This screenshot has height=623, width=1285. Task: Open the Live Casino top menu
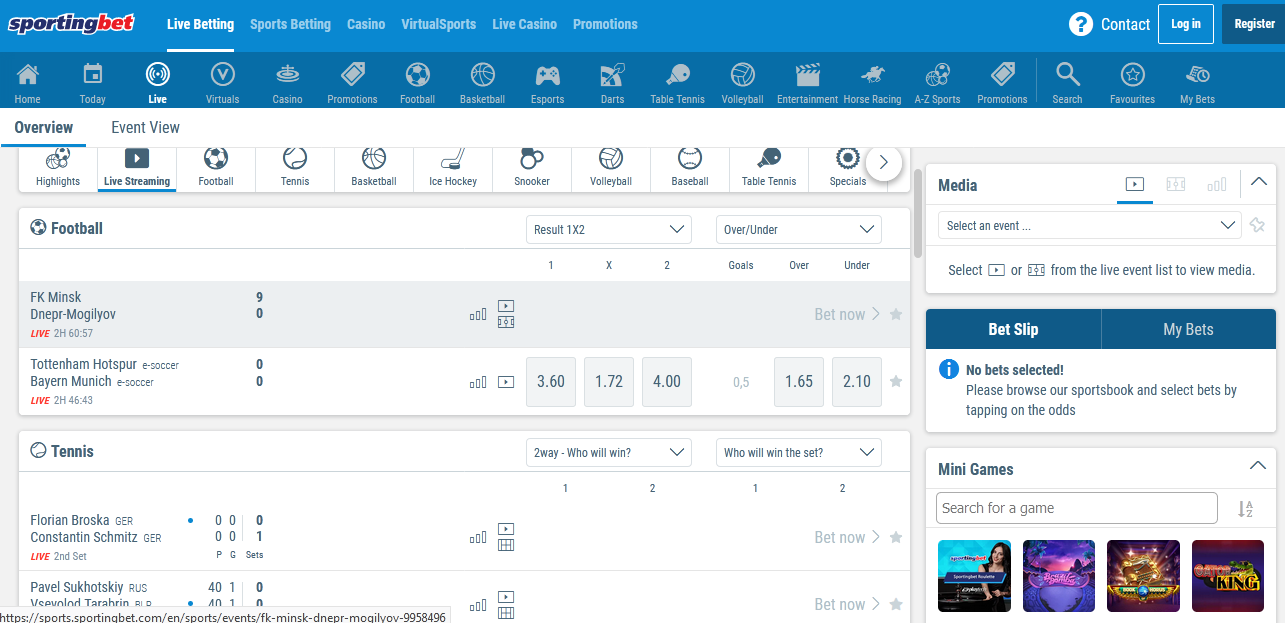pyautogui.click(x=524, y=24)
